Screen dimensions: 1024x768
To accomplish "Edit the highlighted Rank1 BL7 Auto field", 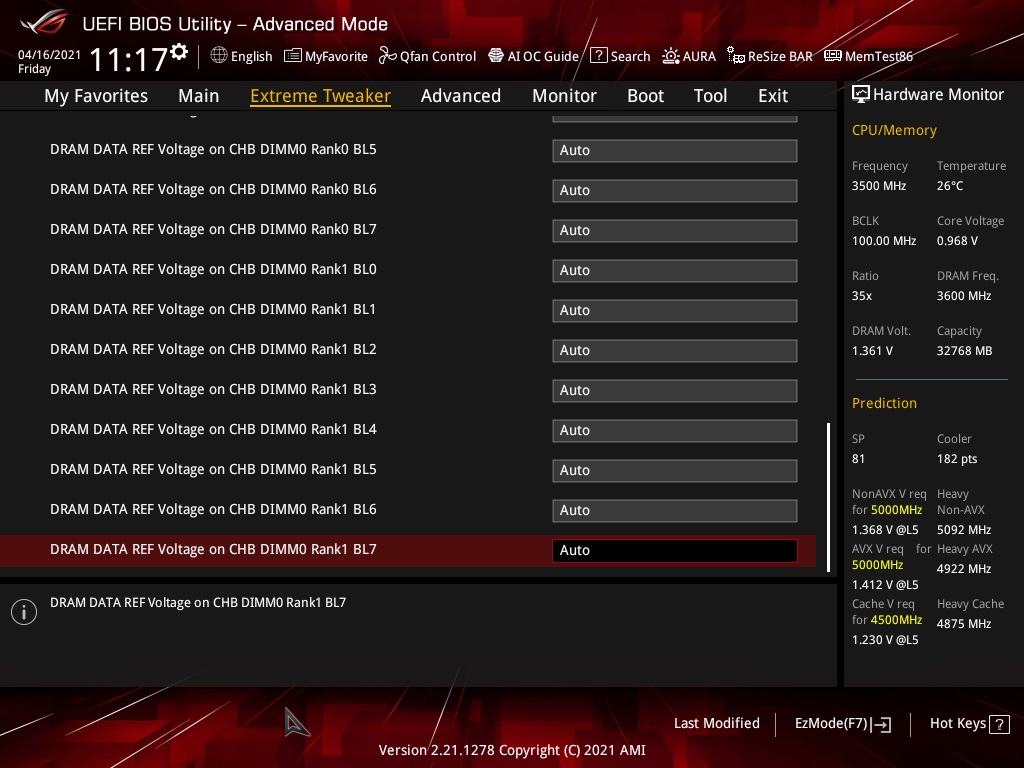I will pos(675,551).
